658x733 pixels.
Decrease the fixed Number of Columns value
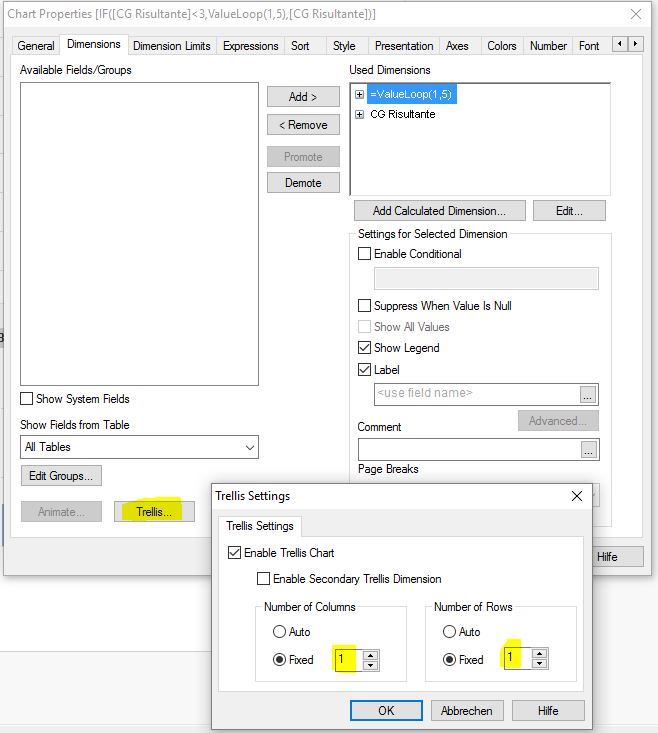[x=371, y=665]
